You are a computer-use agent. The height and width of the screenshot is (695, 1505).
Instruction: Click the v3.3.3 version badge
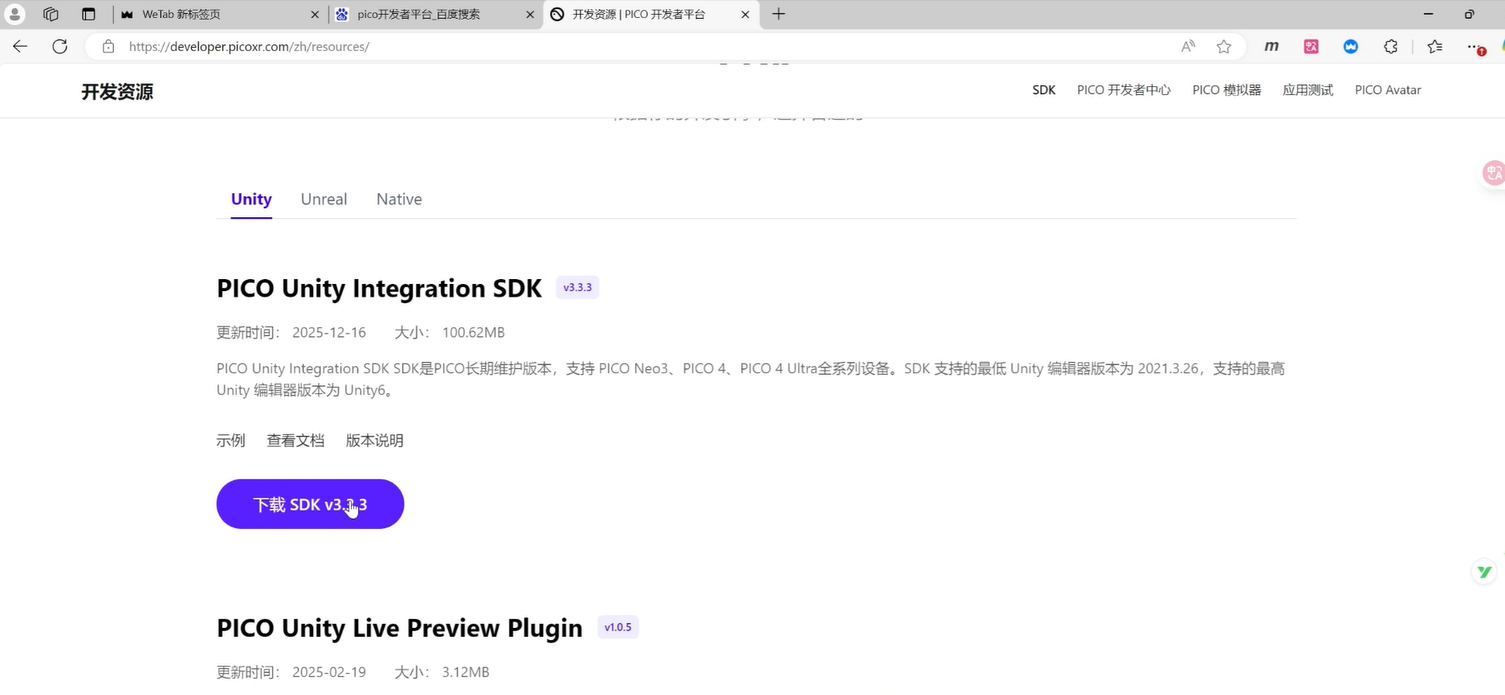578,288
